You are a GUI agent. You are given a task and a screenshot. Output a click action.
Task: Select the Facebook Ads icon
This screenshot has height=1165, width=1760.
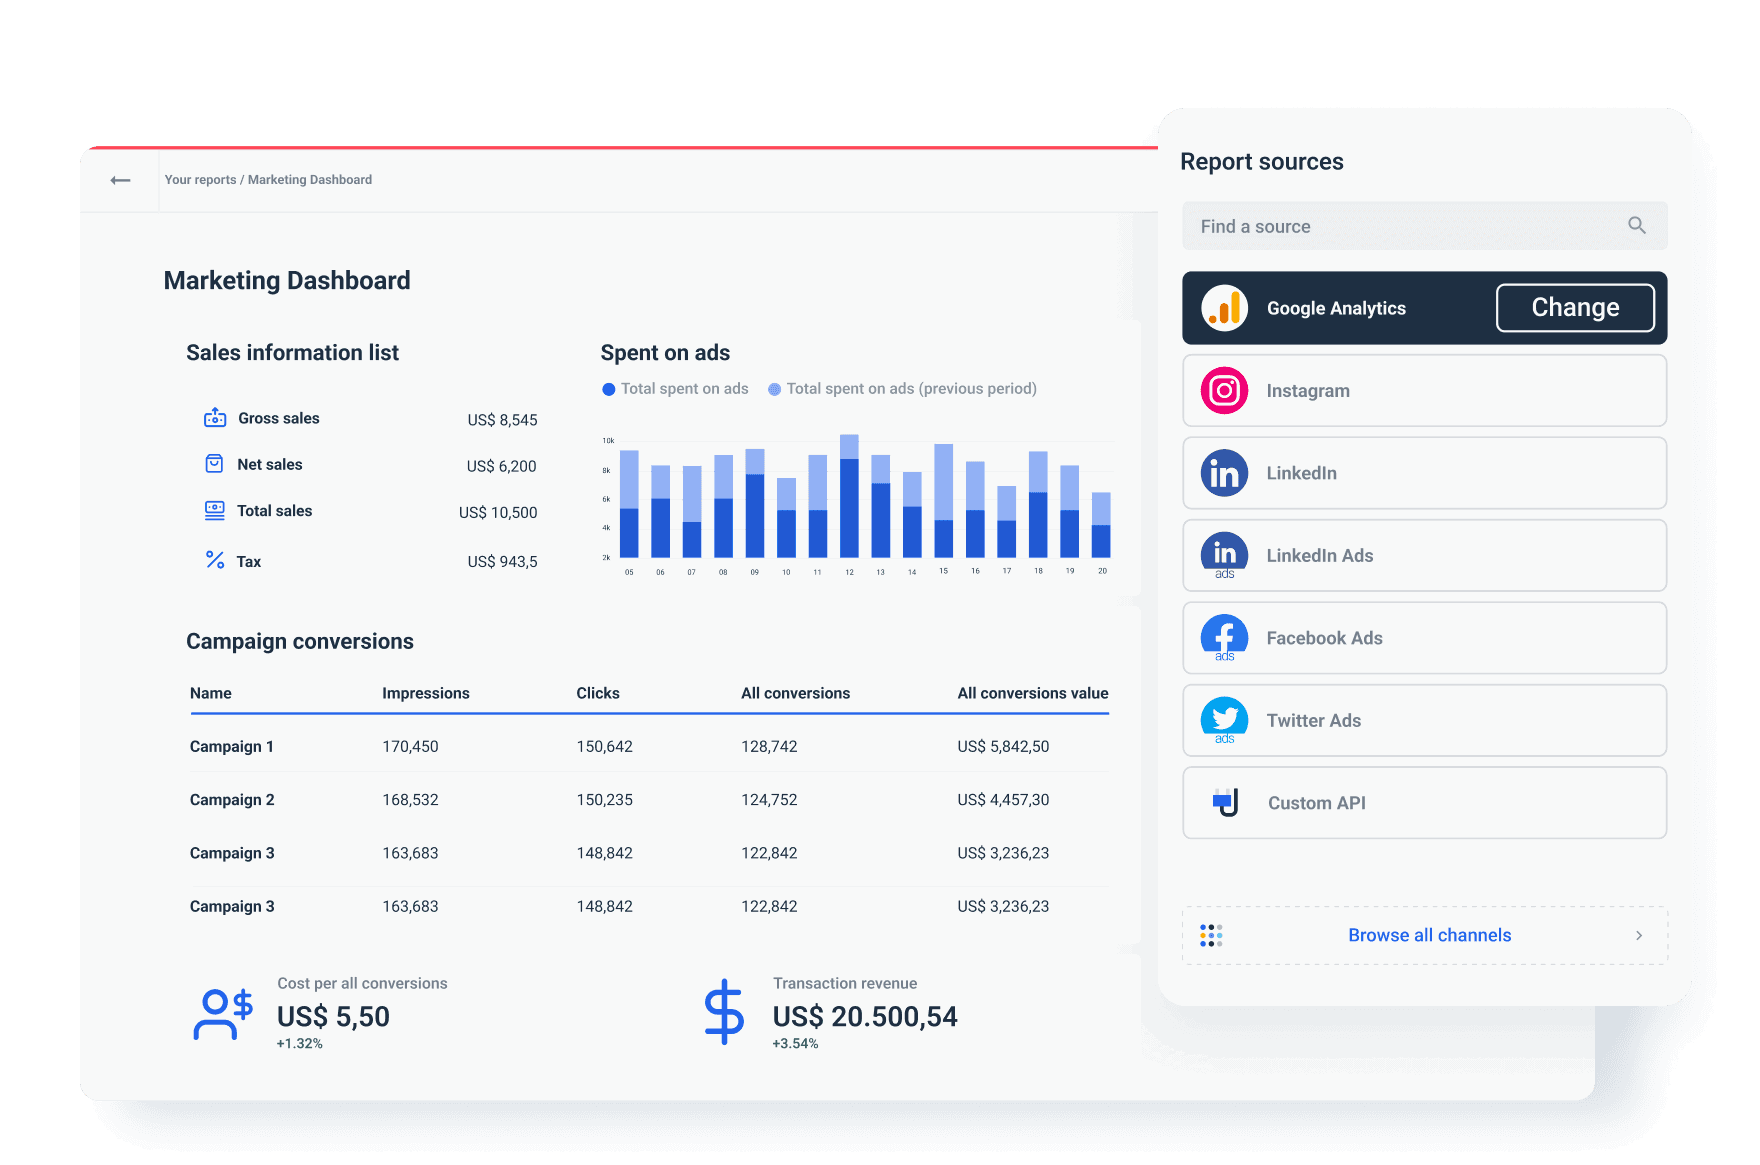1224,638
